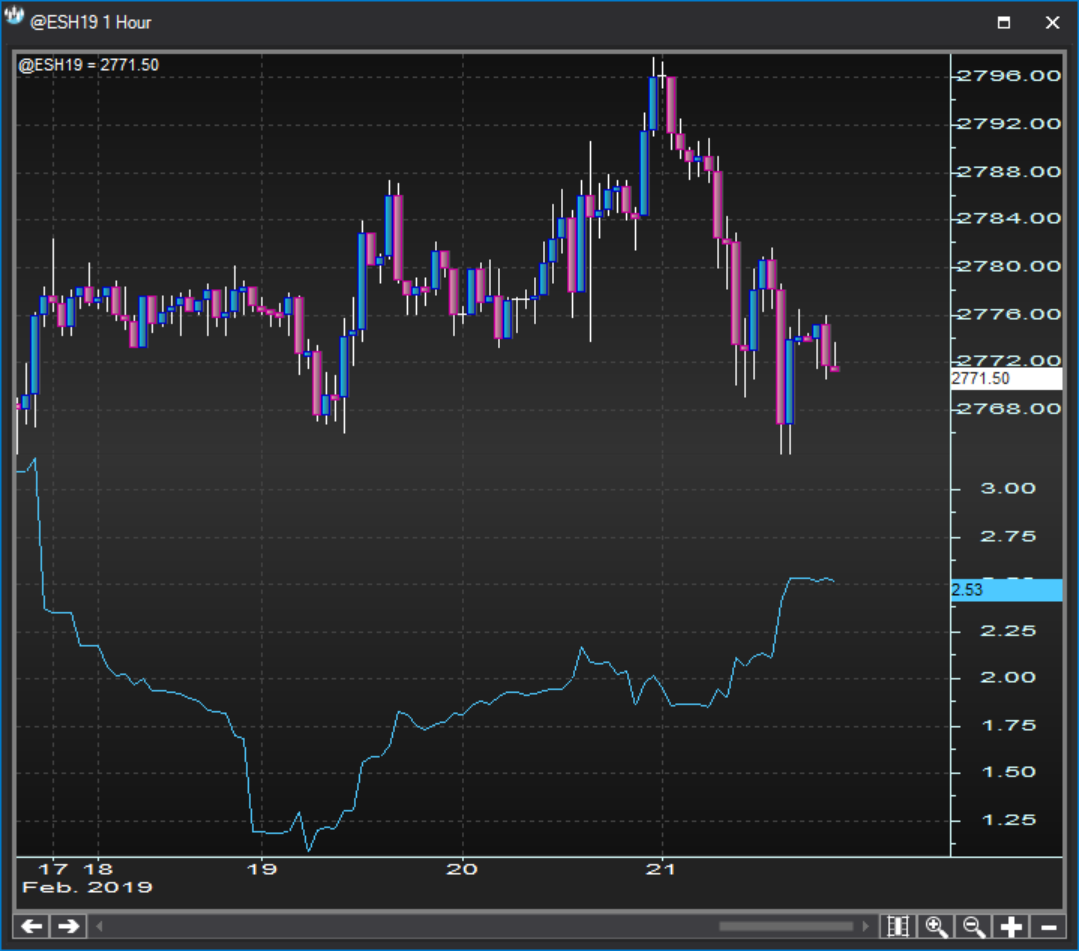
Task: Click the 3.00 indicator axis label
Action: pos(1008,489)
